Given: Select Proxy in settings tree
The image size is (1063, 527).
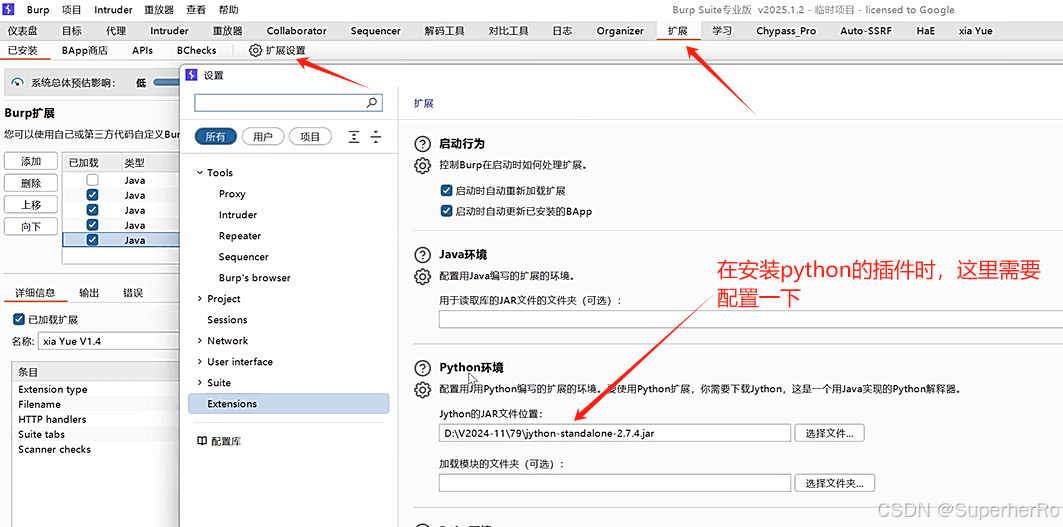Looking at the screenshot, I should [x=232, y=194].
